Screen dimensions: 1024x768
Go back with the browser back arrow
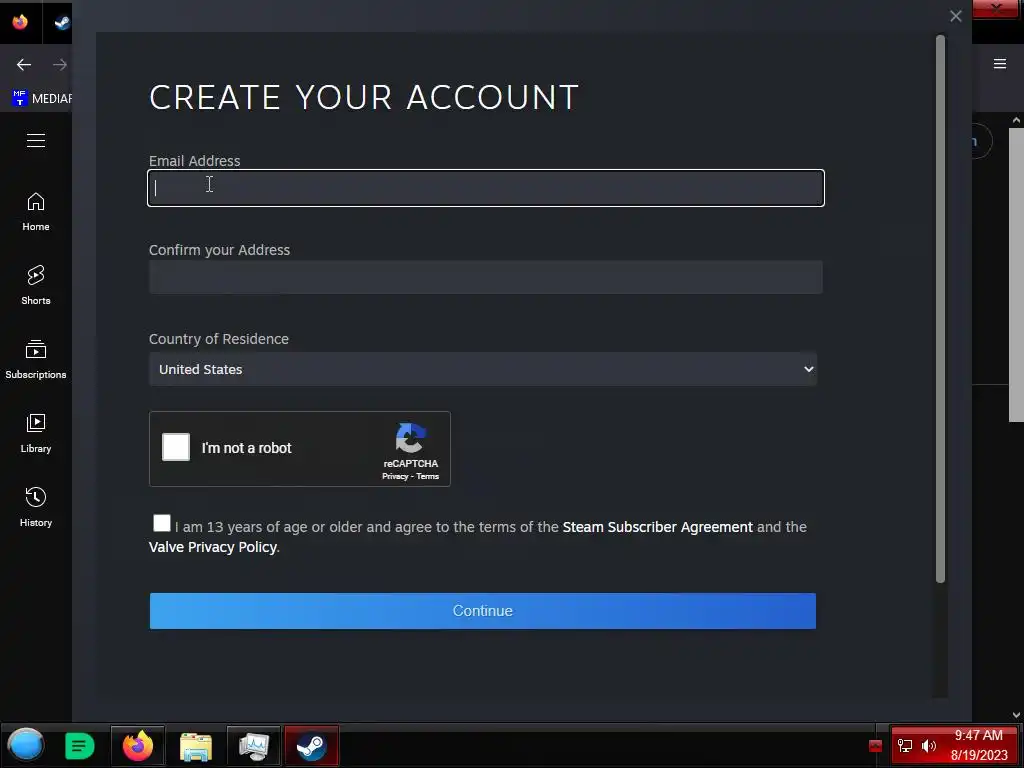click(x=24, y=64)
